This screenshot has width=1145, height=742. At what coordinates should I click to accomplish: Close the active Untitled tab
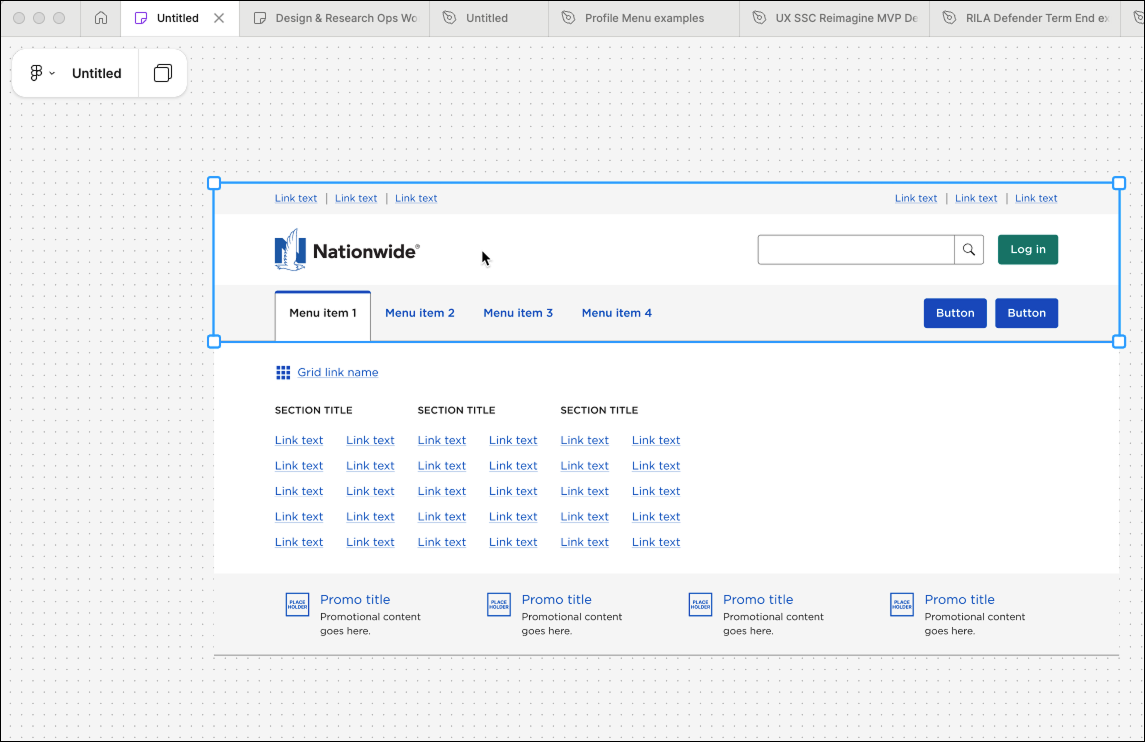coord(219,18)
